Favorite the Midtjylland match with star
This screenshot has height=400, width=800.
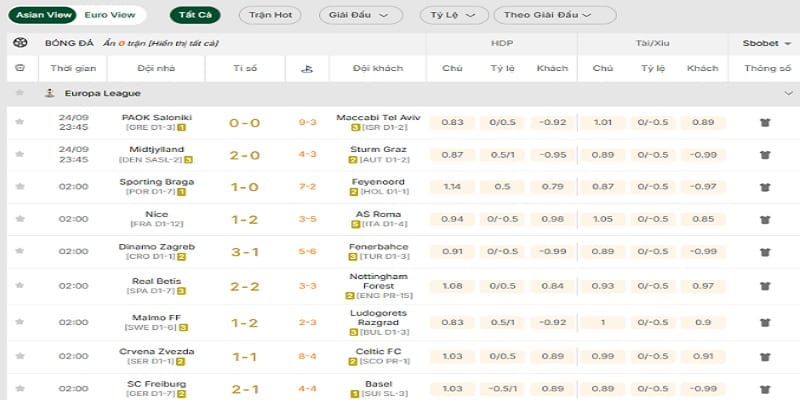tap(20, 154)
